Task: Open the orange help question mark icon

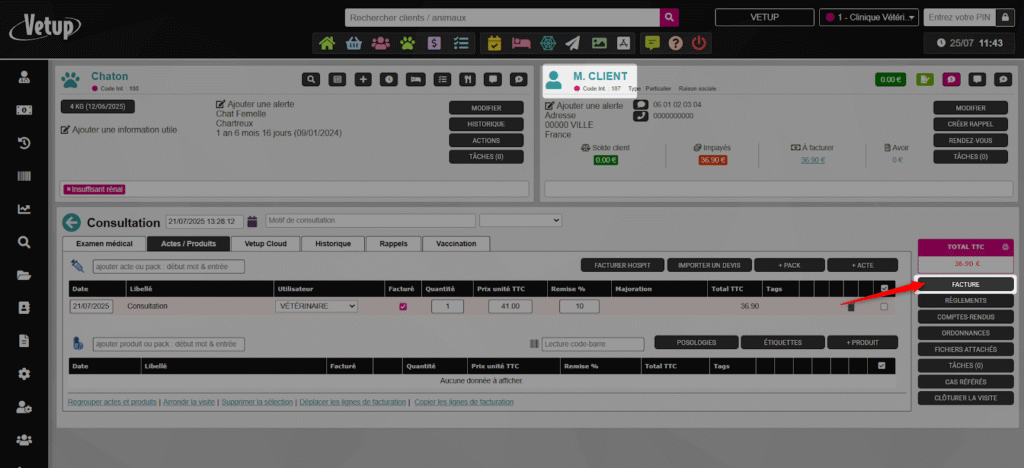Action: (x=676, y=43)
